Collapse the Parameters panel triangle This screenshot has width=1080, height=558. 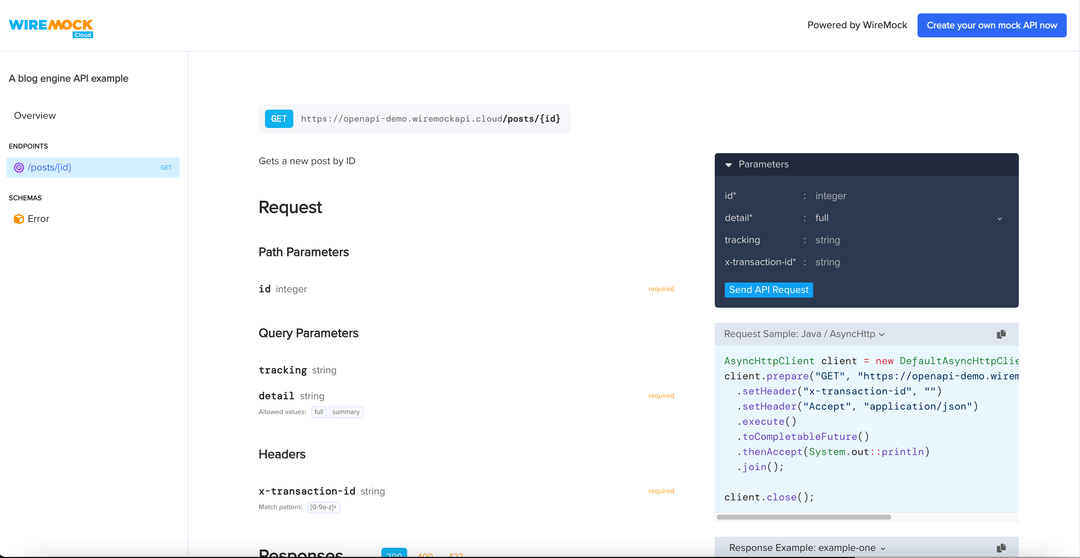tap(728, 165)
